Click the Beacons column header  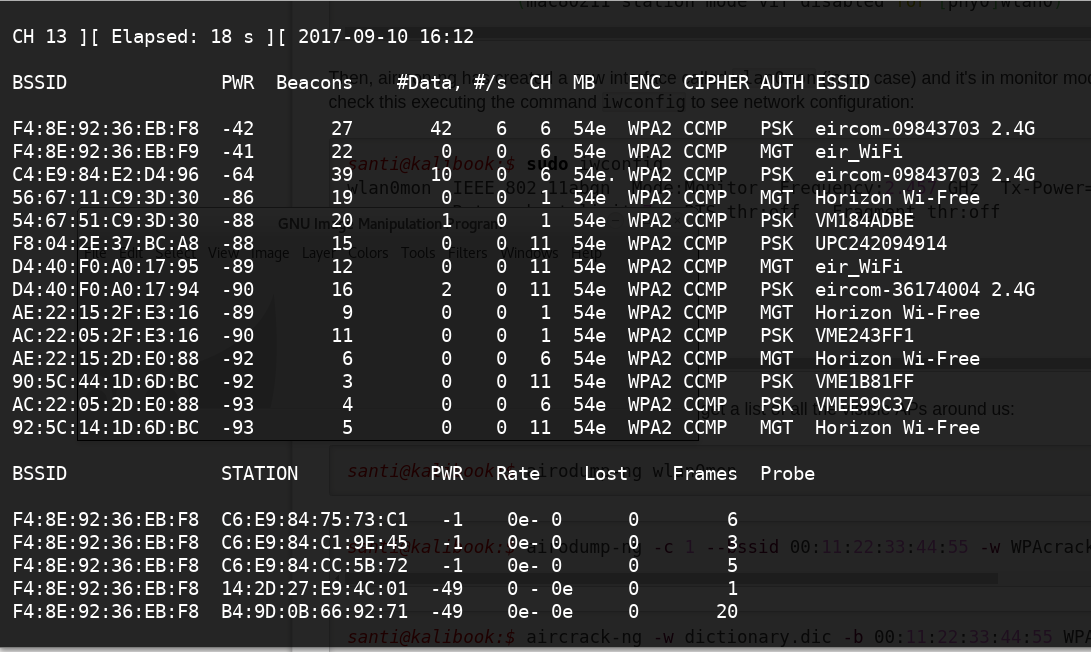[314, 82]
